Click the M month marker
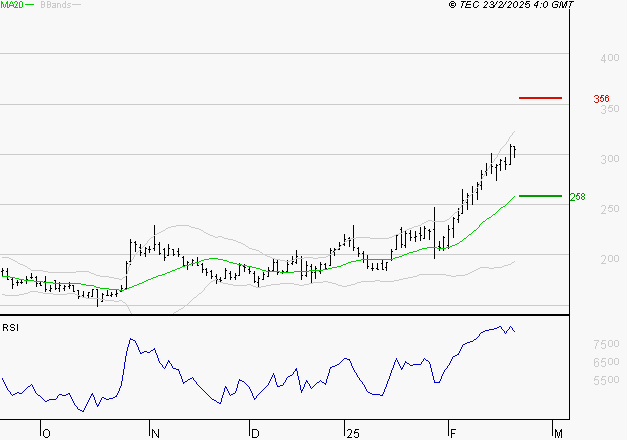The width and height of the screenshot is (627, 440). 558,434
